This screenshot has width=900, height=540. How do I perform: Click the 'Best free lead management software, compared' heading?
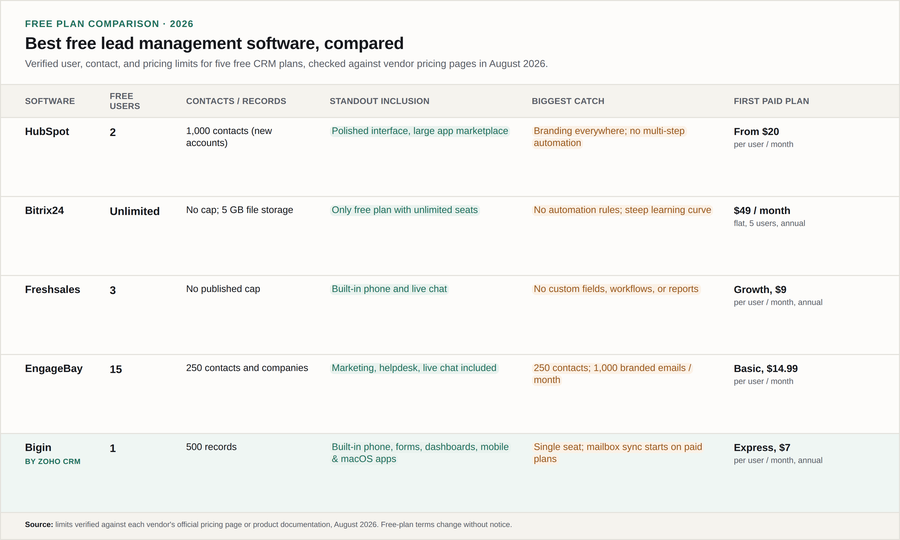click(214, 44)
